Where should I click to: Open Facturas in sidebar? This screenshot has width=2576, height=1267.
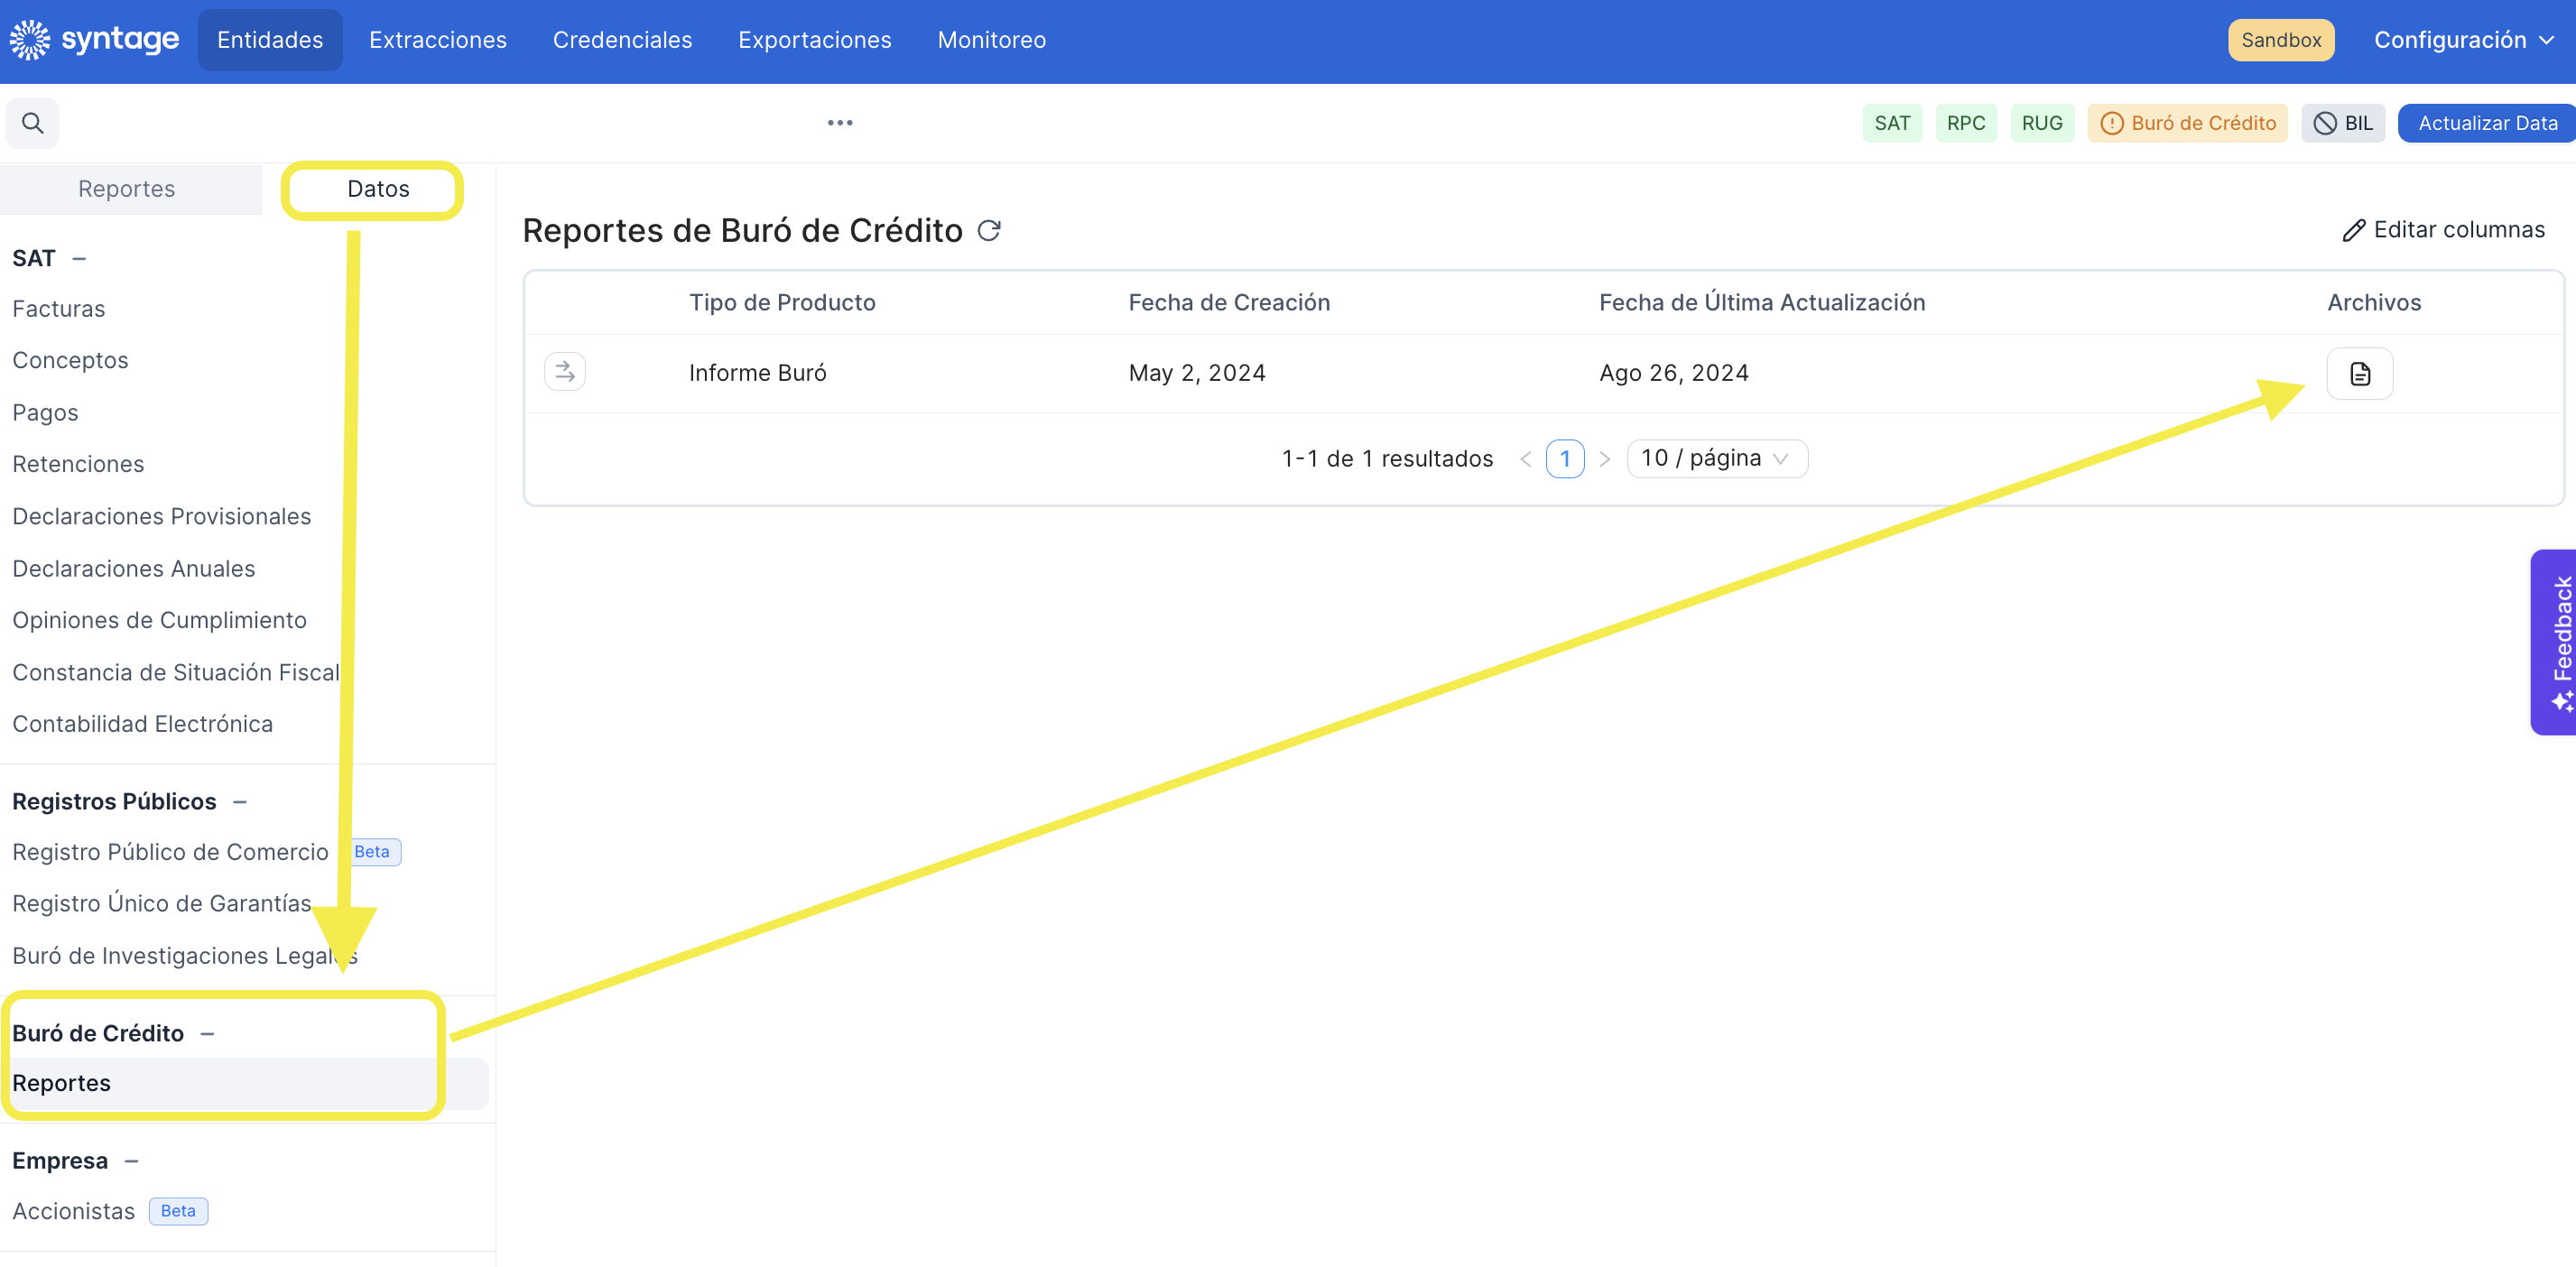pyautogui.click(x=59, y=309)
